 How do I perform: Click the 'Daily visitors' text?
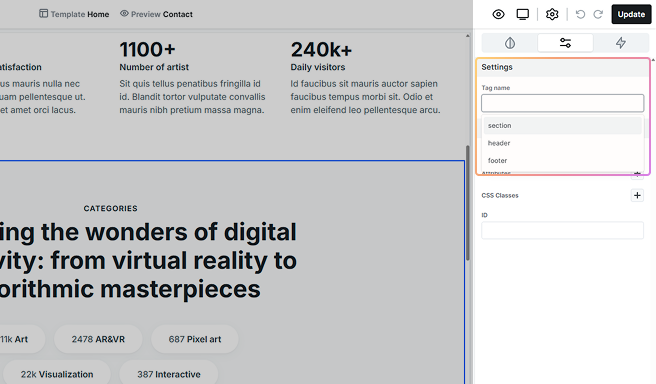coord(318,67)
